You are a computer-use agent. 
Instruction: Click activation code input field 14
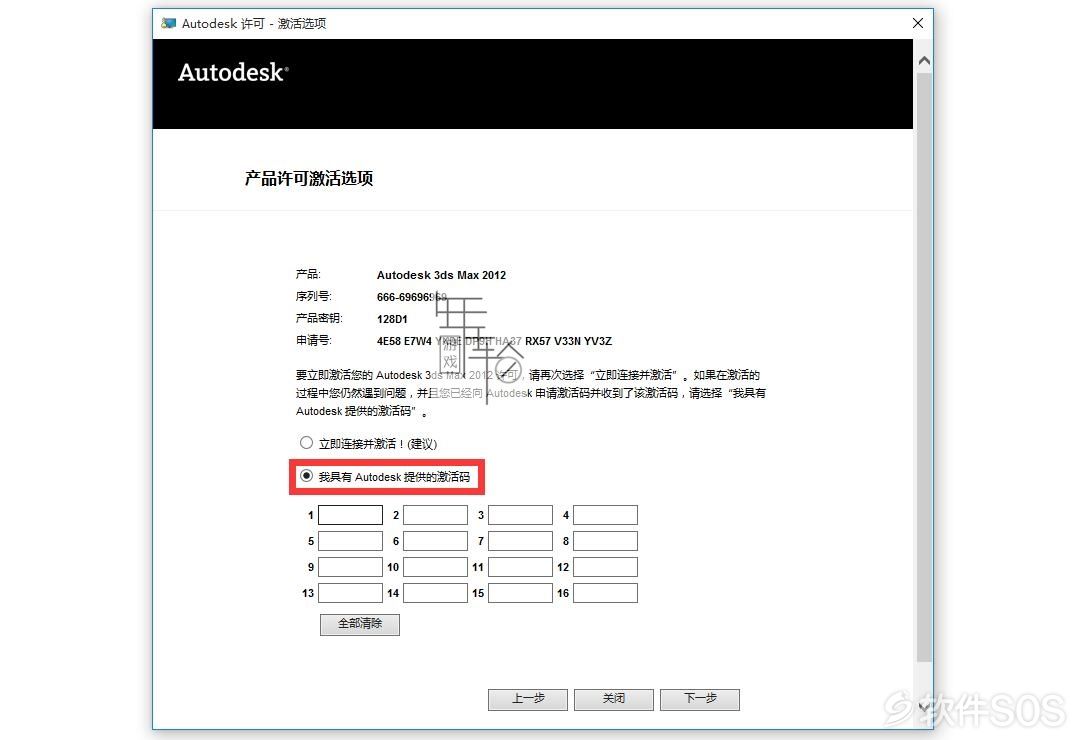coord(435,593)
